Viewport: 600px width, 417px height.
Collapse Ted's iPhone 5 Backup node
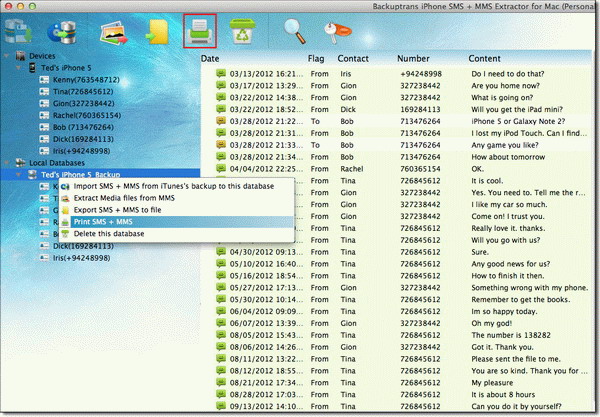click(19, 175)
